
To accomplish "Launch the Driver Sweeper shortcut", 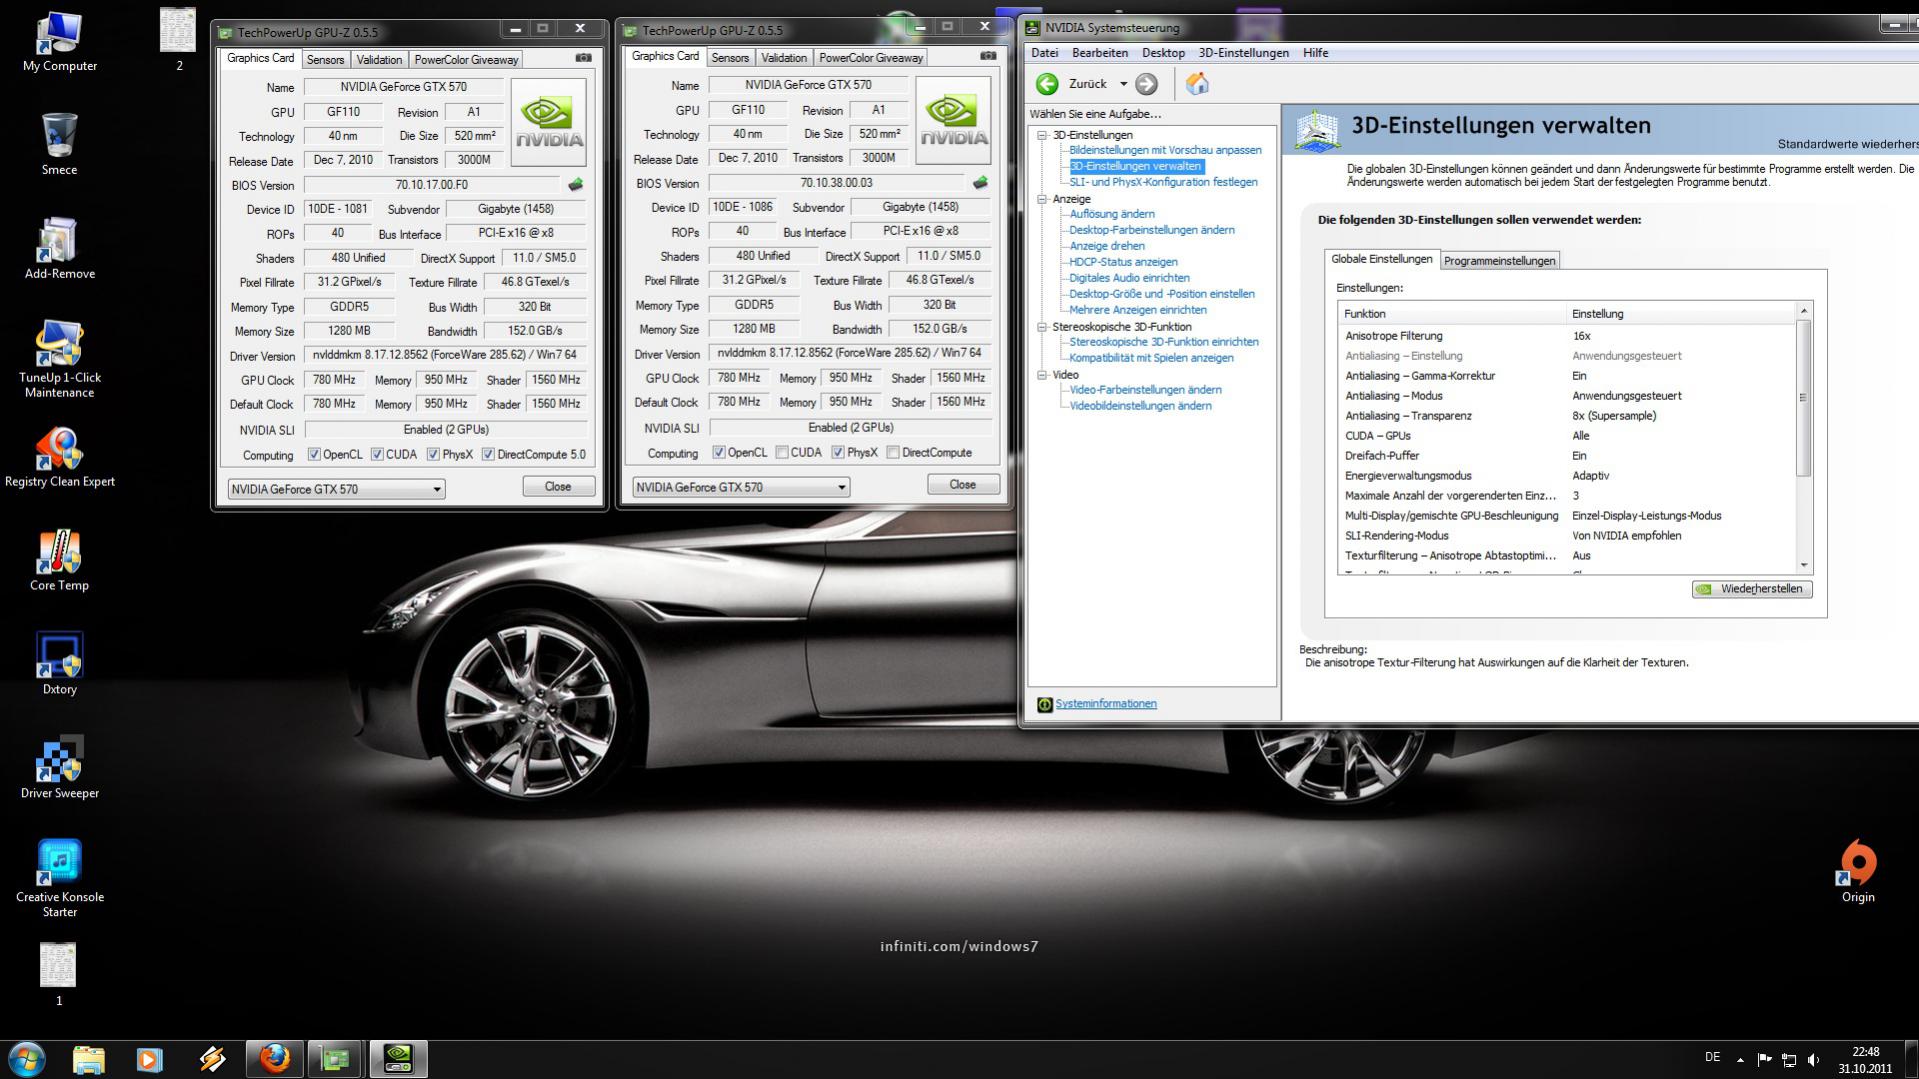I will click(59, 768).
